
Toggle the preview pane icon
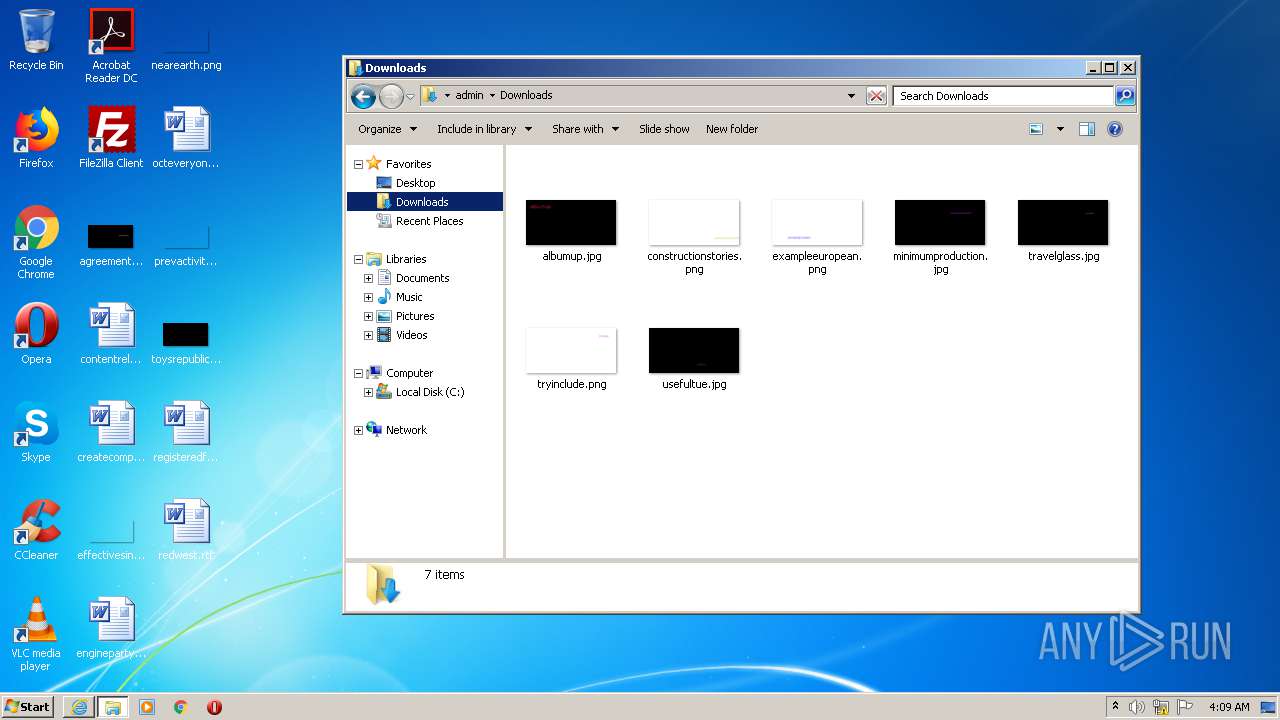1087,129
